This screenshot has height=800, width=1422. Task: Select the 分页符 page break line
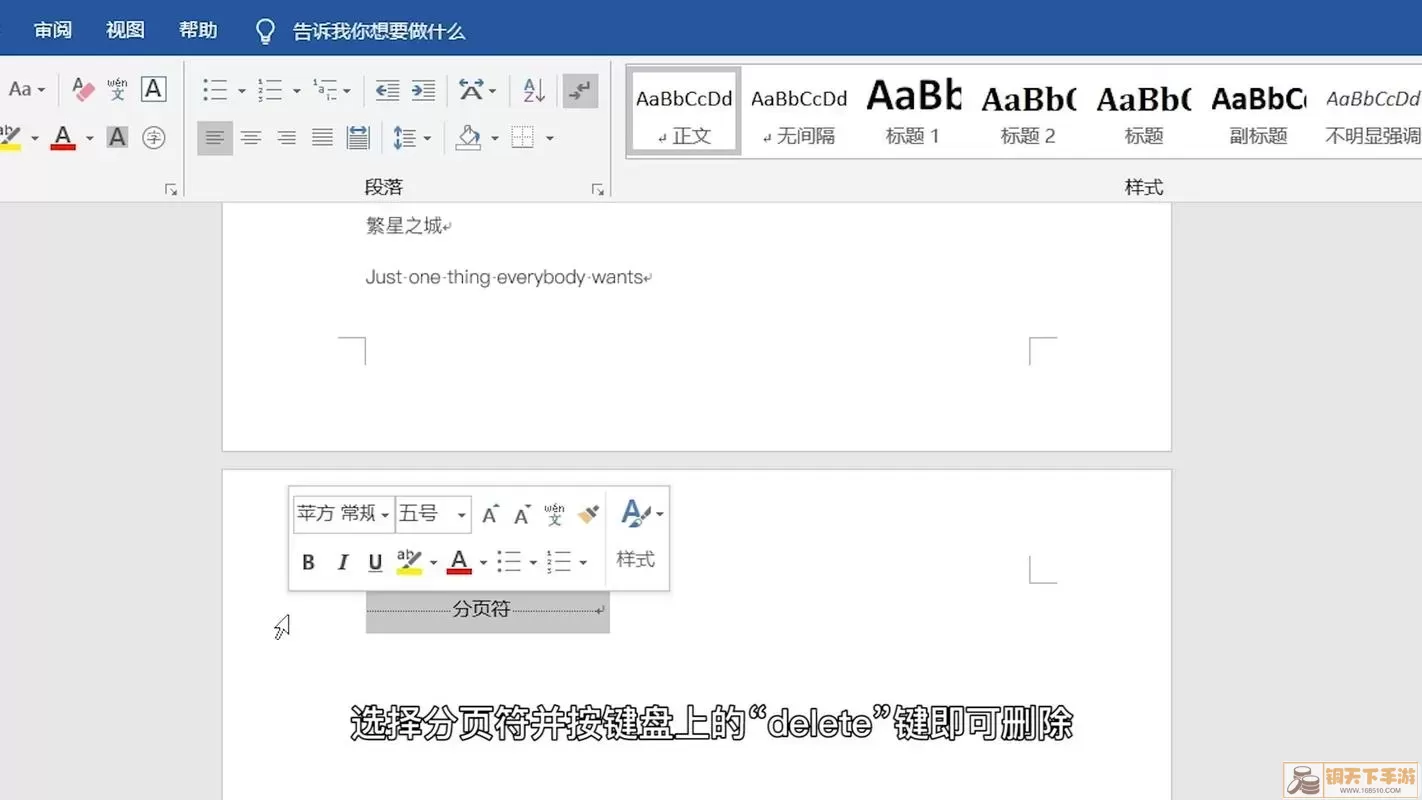tap(487, 609)
